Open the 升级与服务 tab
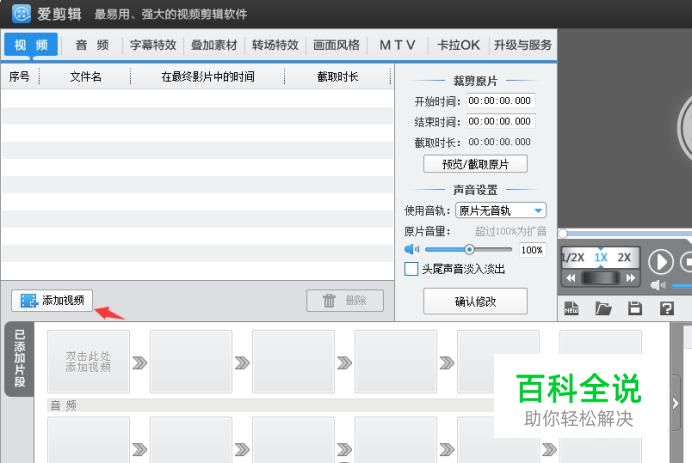Screen dimensions: 692x463 tap(523, 45)
